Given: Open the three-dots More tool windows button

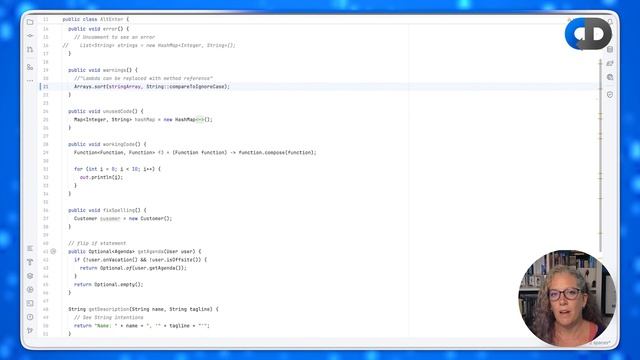Looking at the screenshot, I should pyautogui.click(x=30, y=81).
